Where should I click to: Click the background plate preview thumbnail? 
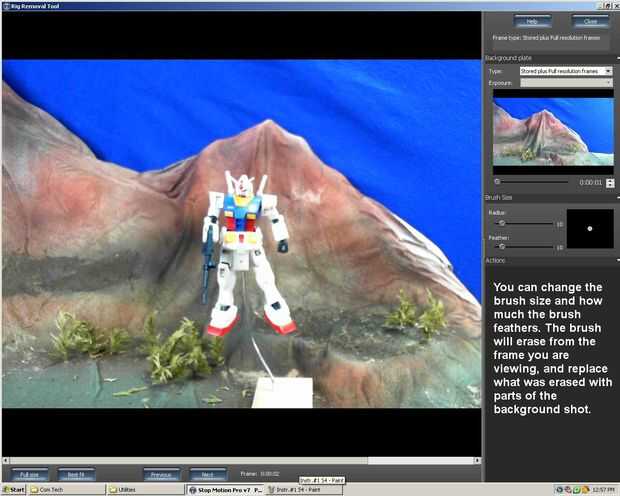tap(553, 132)
